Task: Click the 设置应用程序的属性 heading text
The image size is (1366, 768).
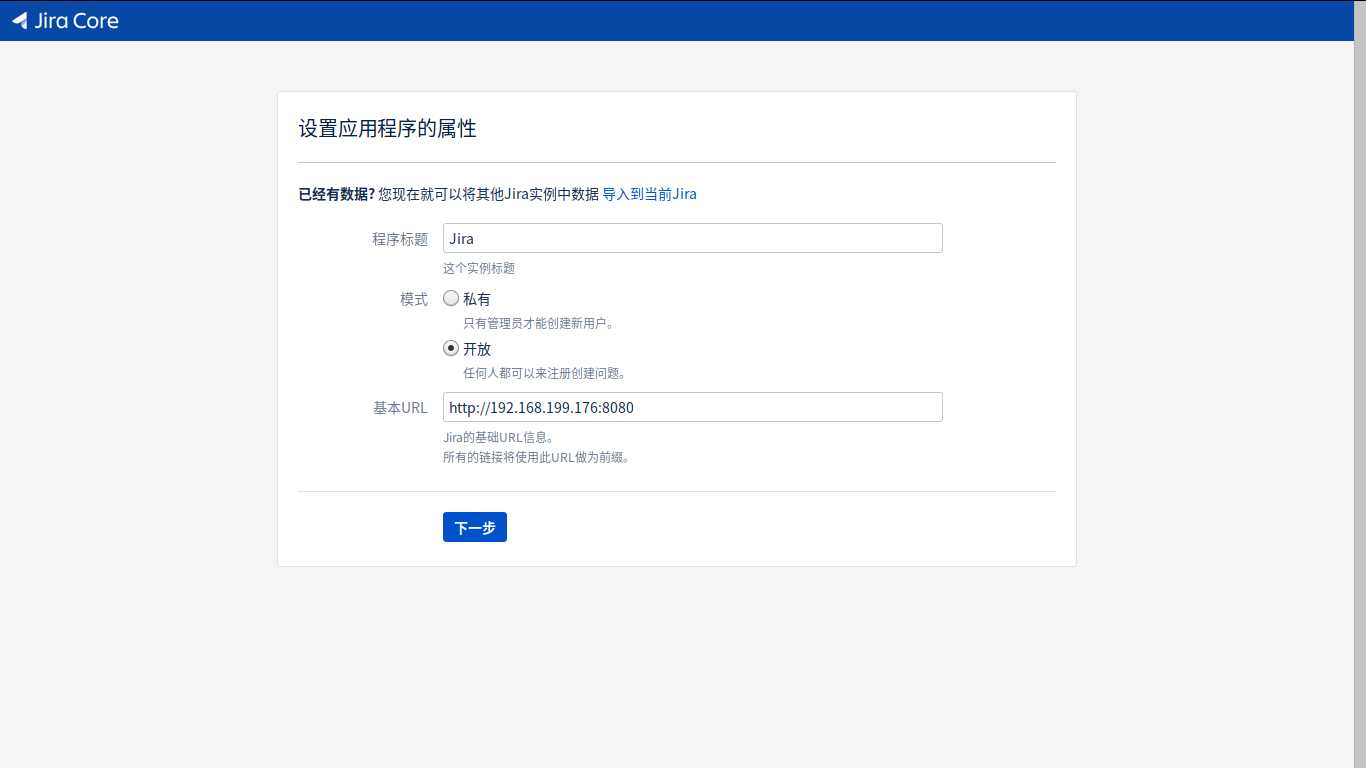Action: [x=387, y=129]
